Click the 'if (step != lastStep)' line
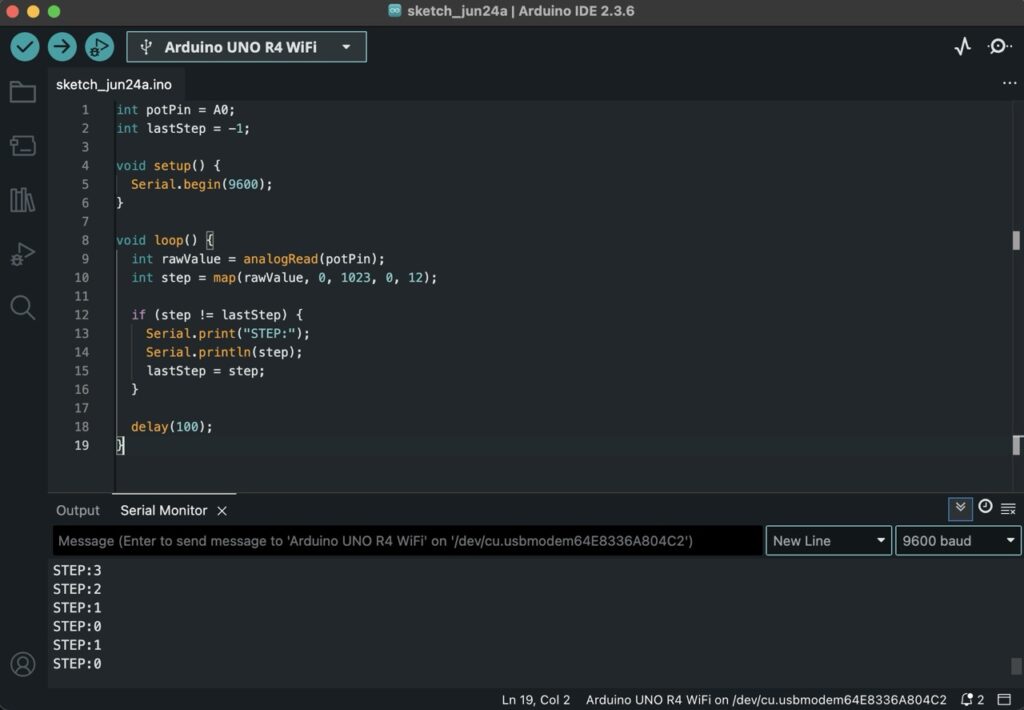Image resolution: width=1024 pixels, height=710 pixels. [x=217, y=315]
